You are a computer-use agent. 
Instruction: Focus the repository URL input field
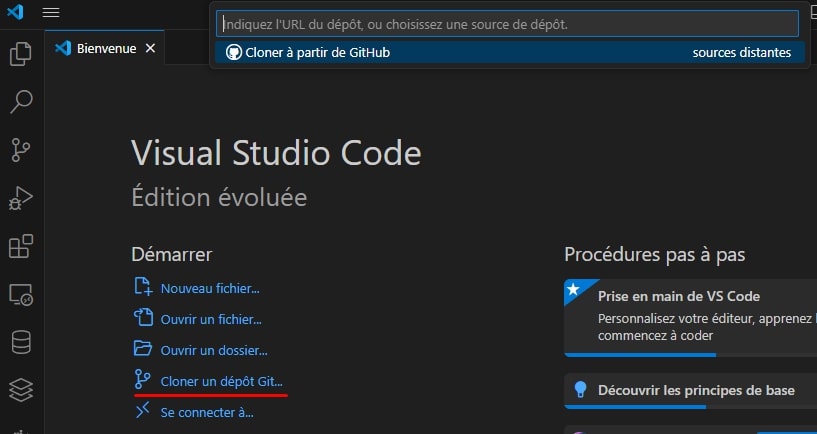(507, 24)
